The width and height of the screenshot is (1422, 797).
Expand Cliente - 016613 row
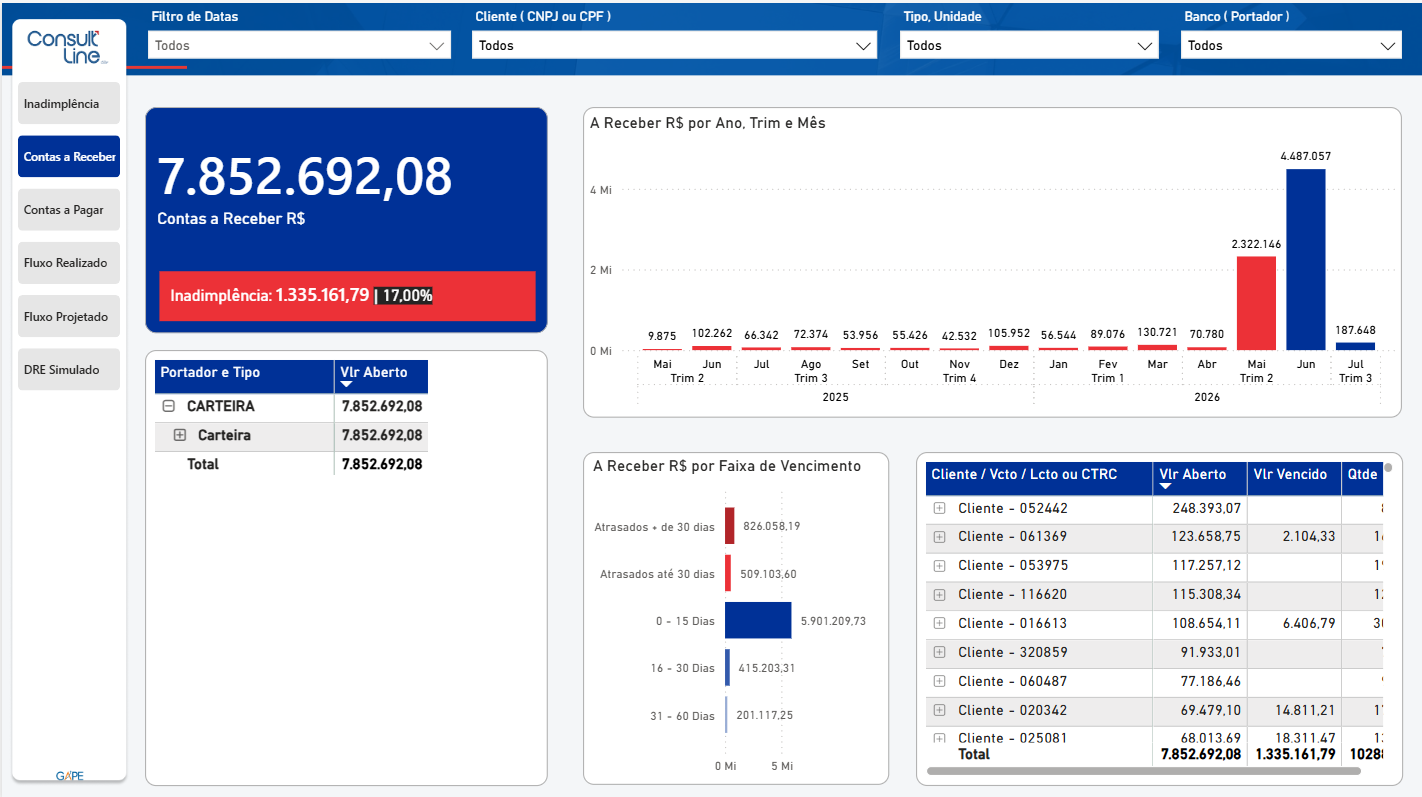click(939, 623)
